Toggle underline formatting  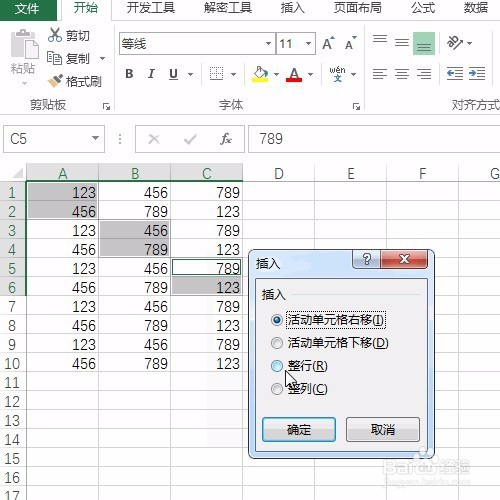point(173,74)
